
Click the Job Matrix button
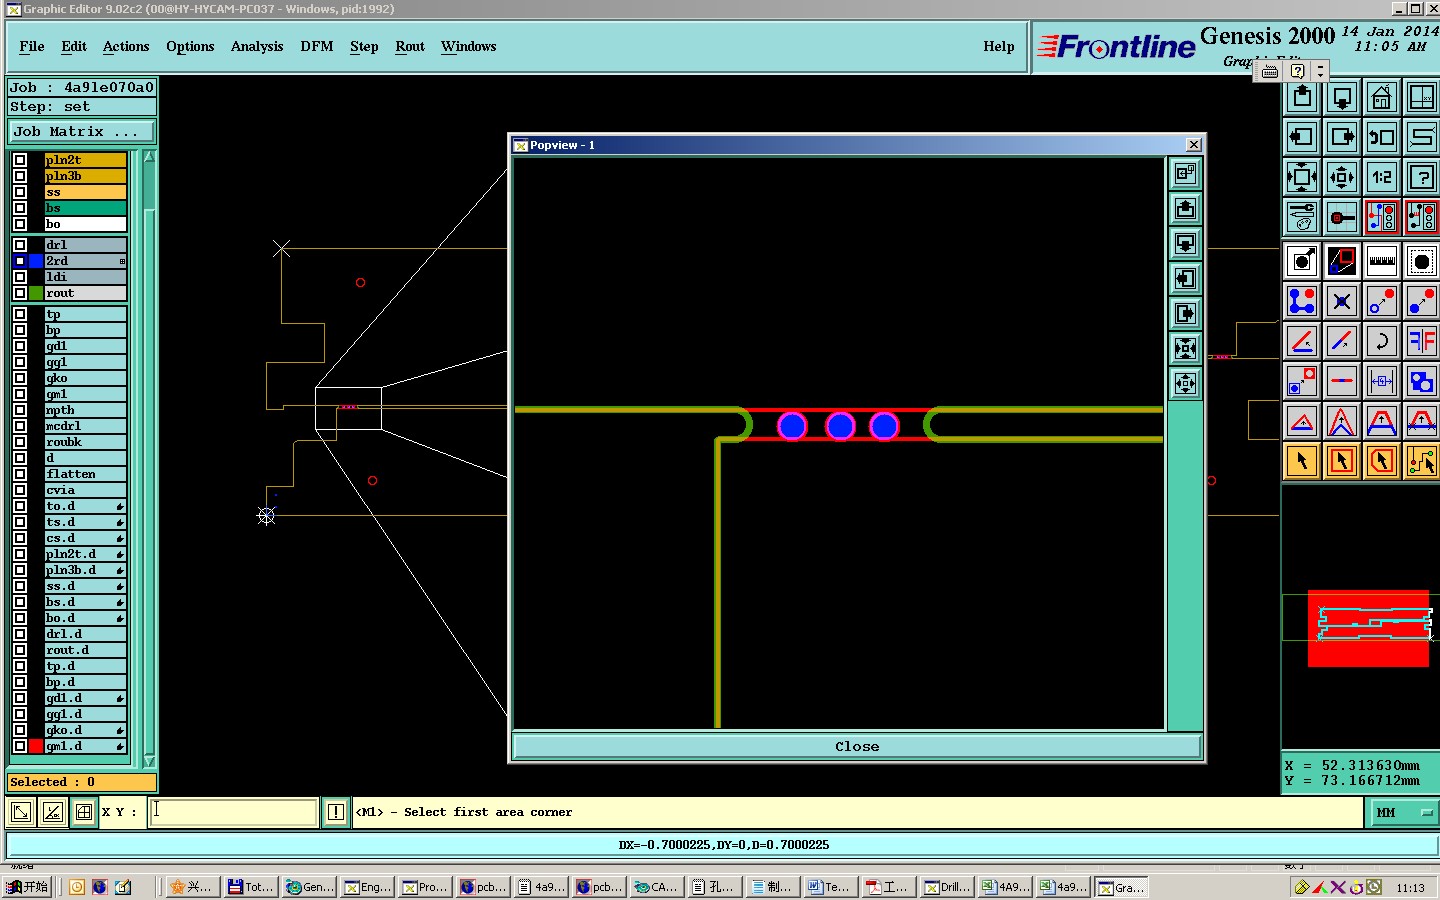pos(82,132)
